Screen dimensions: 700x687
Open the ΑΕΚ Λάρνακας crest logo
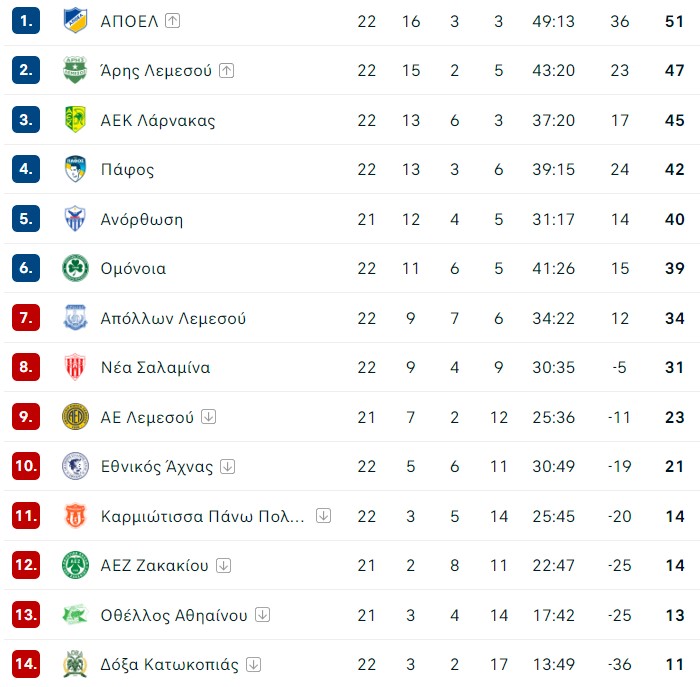tap(75, 120)
